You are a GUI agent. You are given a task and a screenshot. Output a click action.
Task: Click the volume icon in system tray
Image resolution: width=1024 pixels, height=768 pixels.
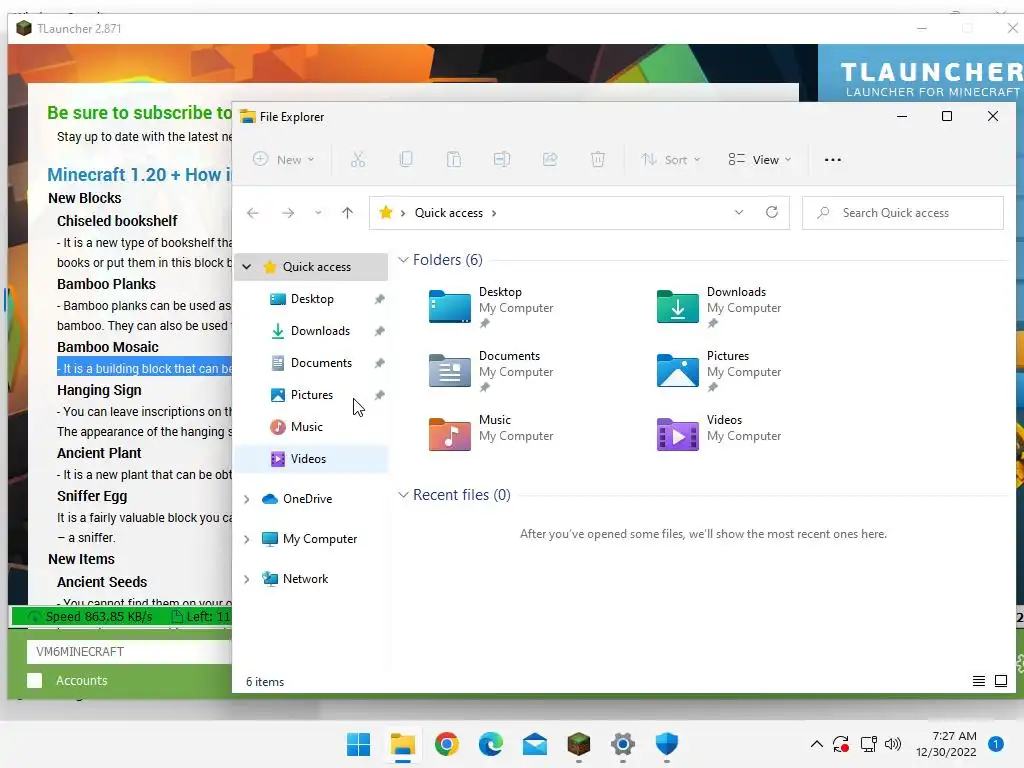point(893,744)
